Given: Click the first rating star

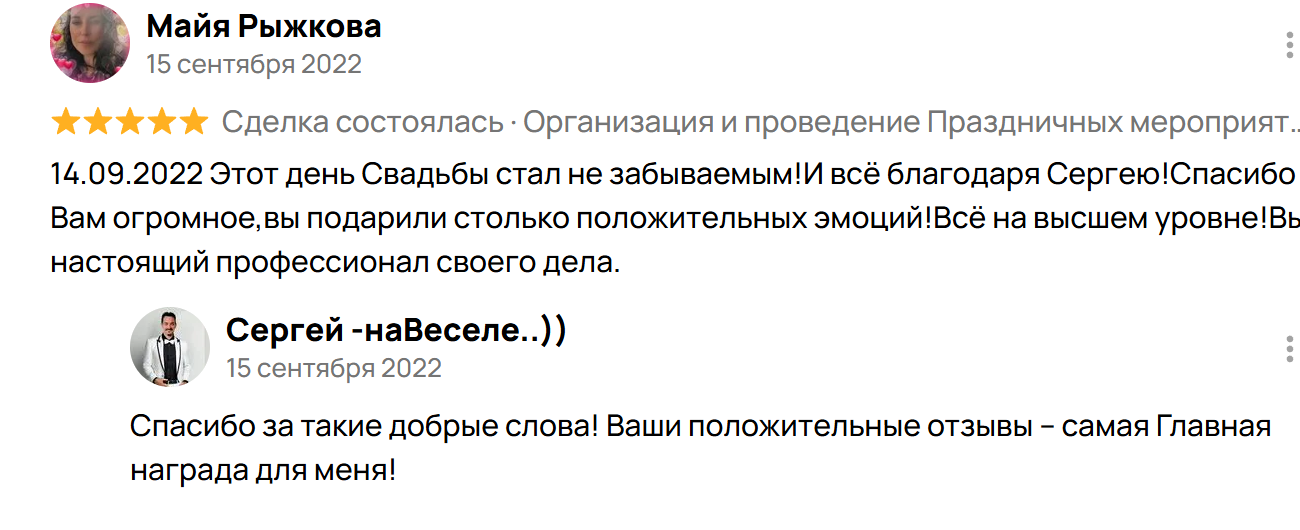Looking at the screenshot, I should point(66,123).
